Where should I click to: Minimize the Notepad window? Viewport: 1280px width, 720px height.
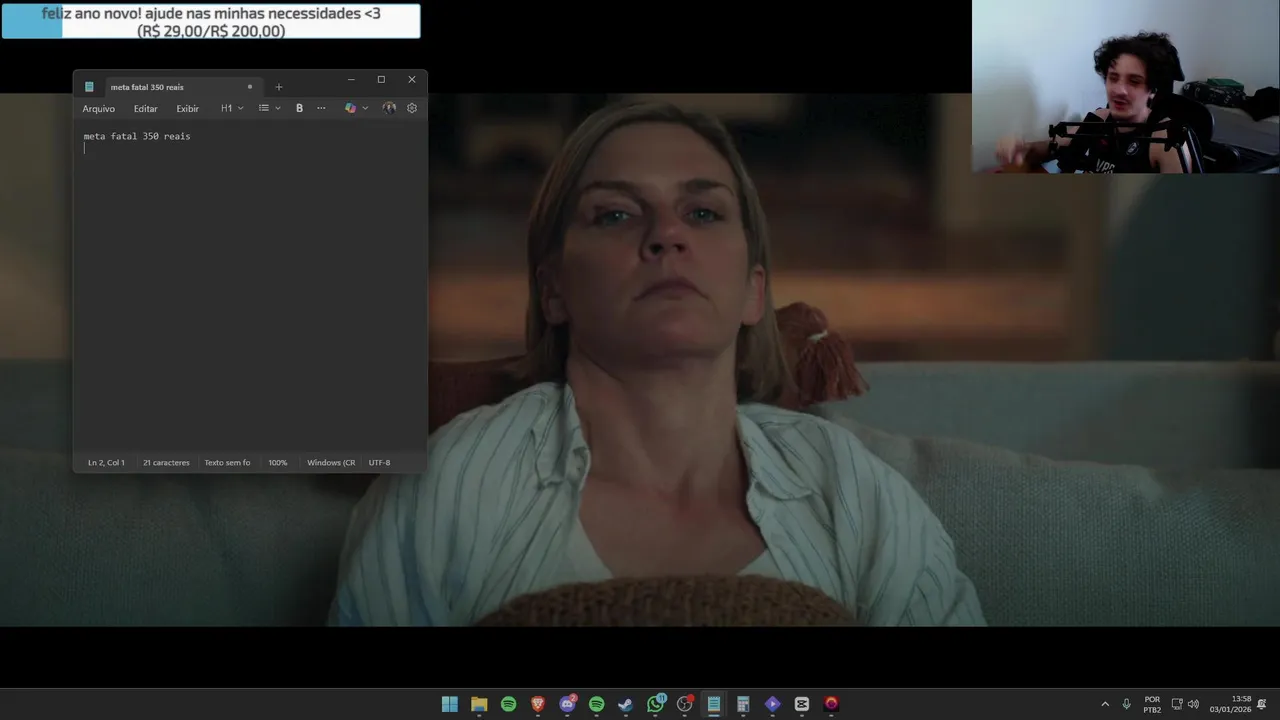351,80
